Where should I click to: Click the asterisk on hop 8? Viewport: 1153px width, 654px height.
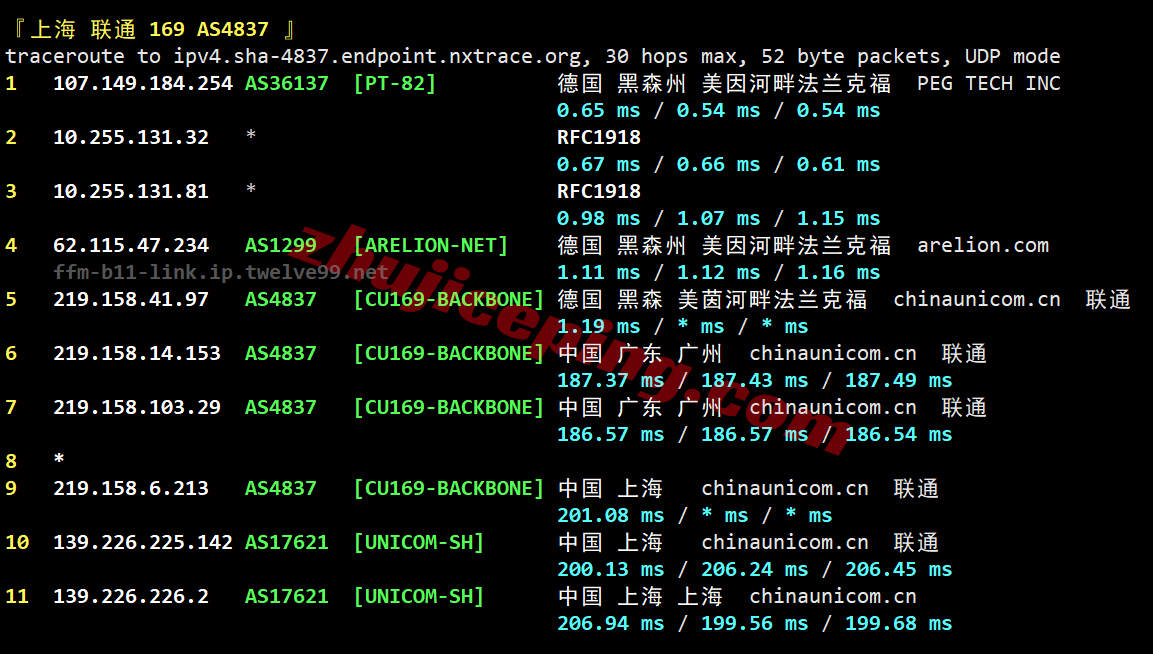coord(58,460)
